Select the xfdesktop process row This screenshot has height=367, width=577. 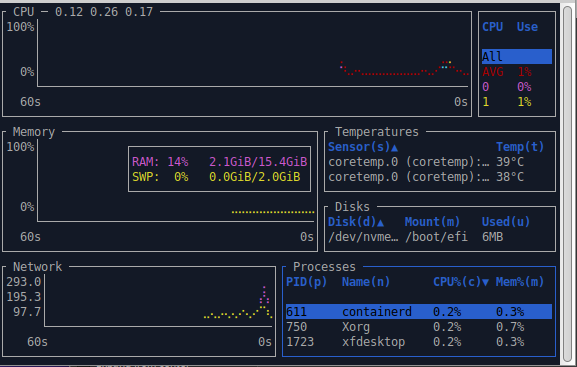(419, 342)
